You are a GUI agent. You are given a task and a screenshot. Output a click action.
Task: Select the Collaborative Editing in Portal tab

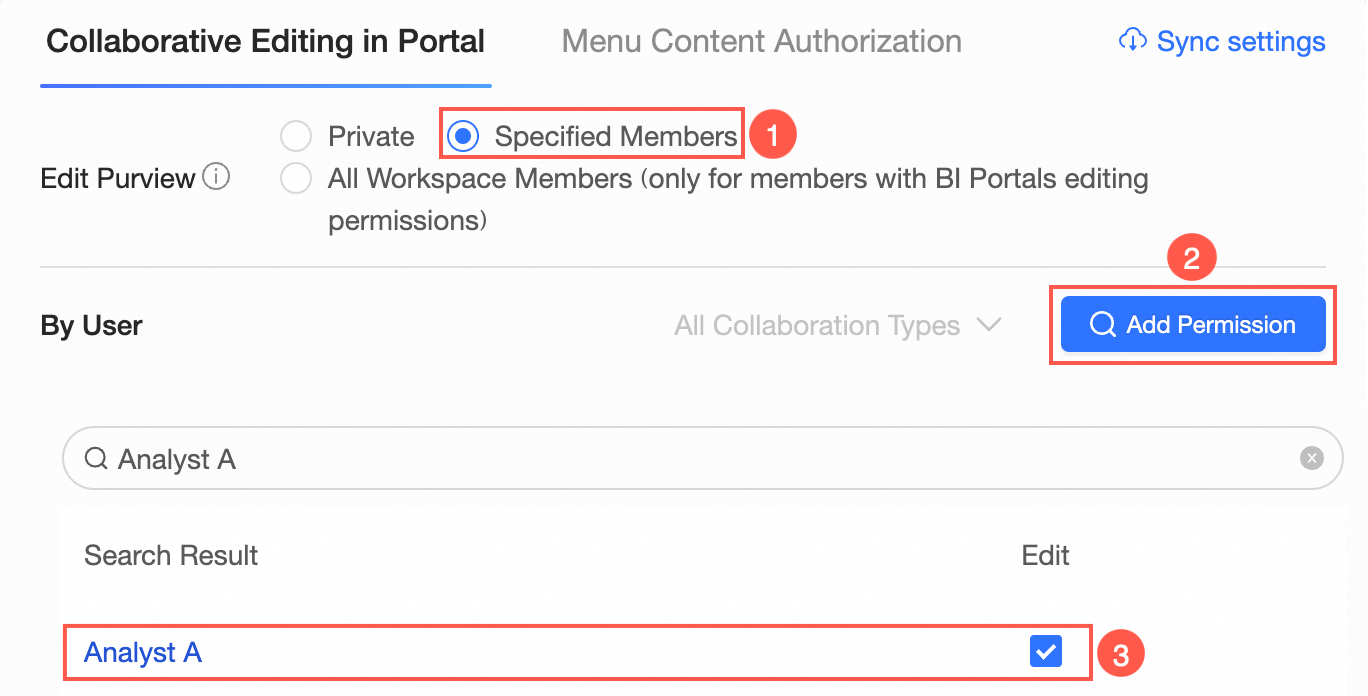pyautogui.click(x=265, y=42)
